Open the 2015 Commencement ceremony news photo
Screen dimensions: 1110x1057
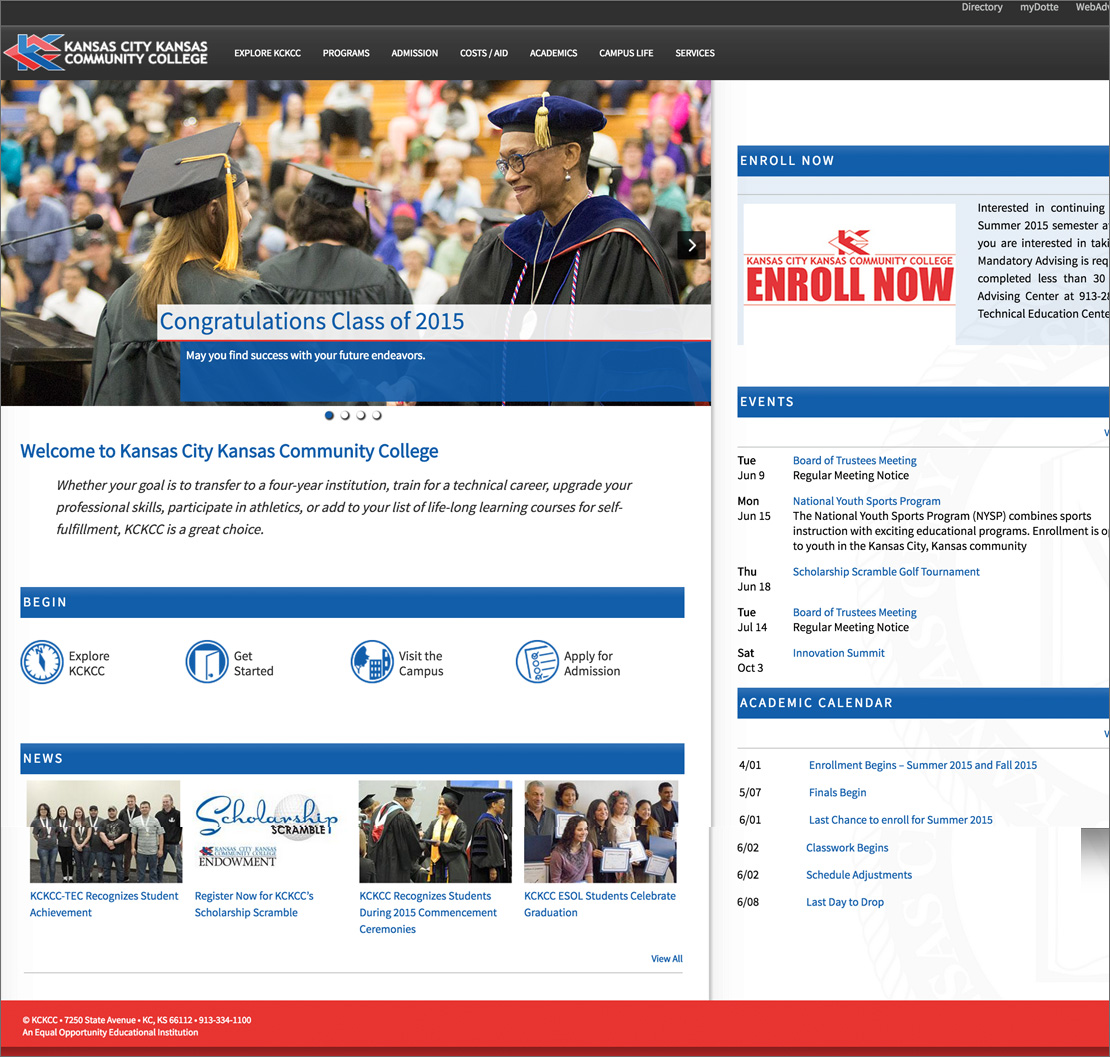click(x=435, y=832)
